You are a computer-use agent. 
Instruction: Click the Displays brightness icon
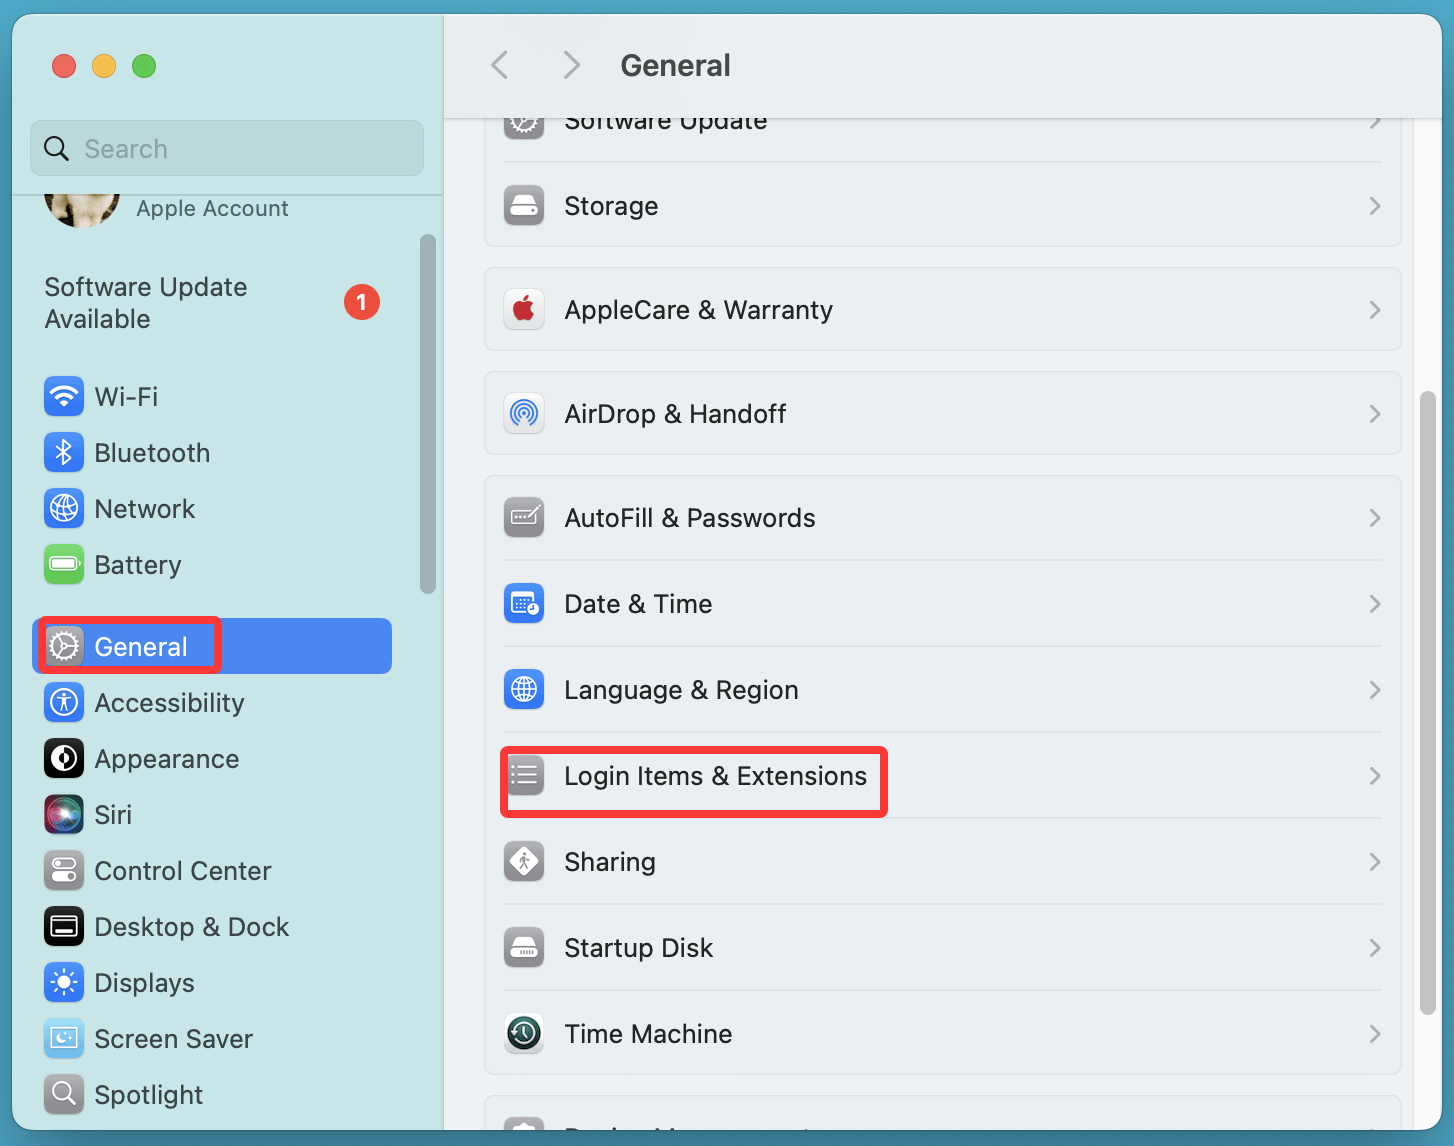pyautogui.click(x=63, y=982)
